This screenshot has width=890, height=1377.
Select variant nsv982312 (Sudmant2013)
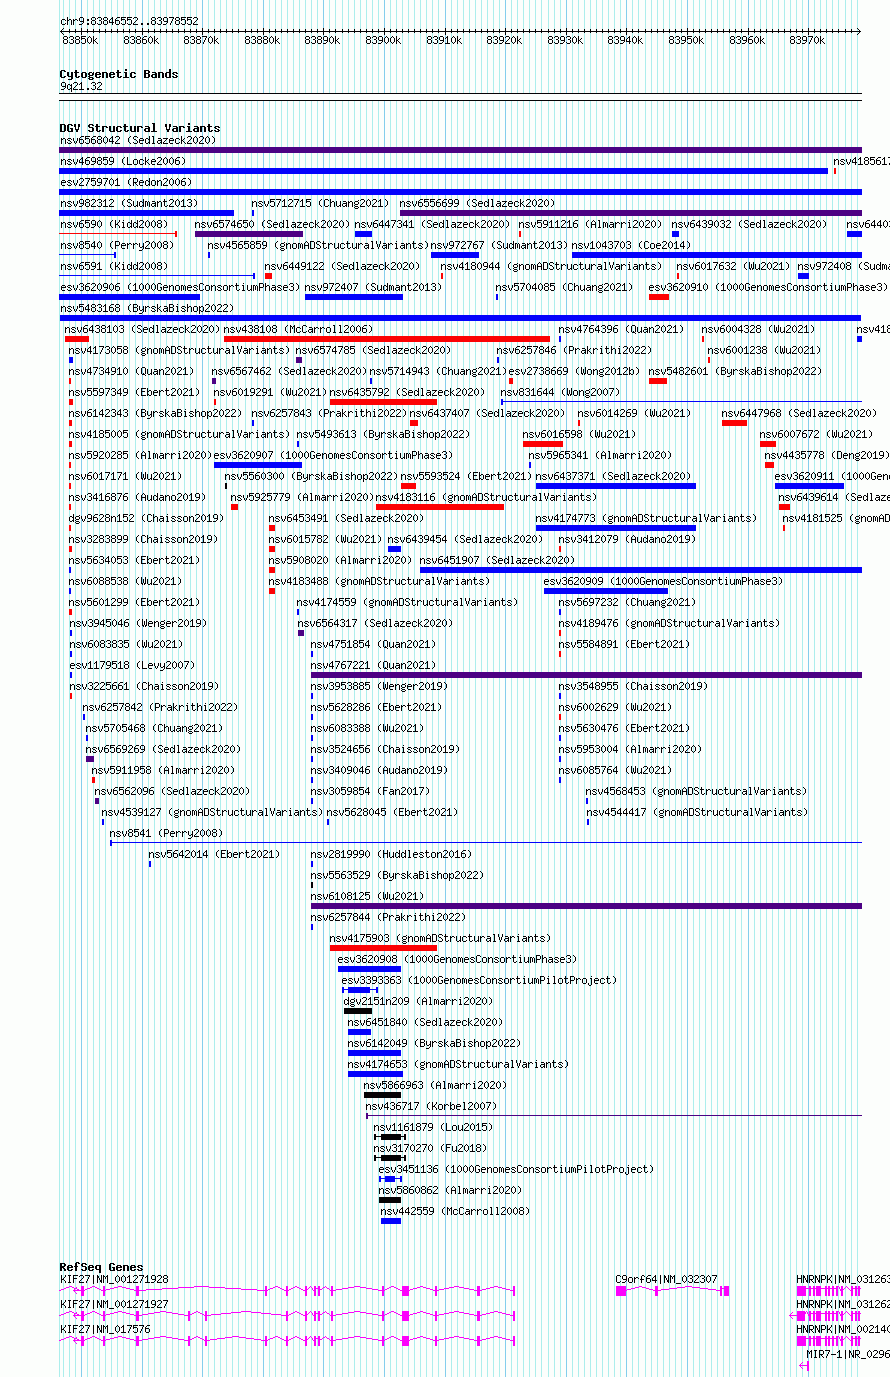coord(128,203)
